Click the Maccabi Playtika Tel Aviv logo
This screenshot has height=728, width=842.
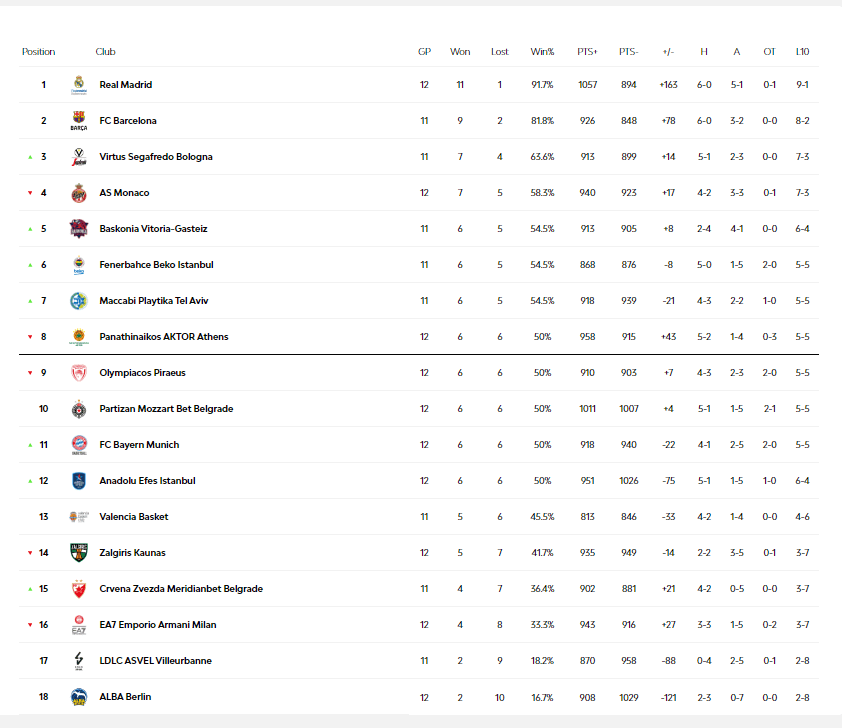pyautogui.click(x=79, y=301)
